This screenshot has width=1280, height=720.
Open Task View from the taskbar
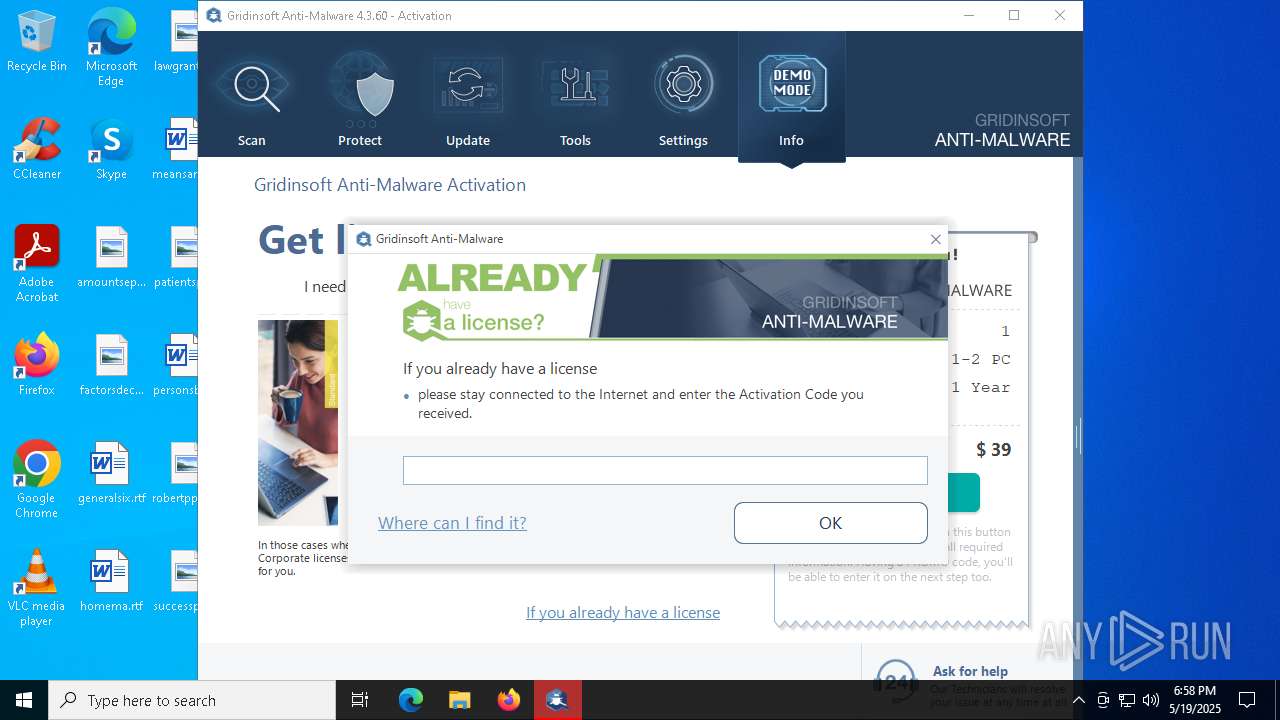360,700
